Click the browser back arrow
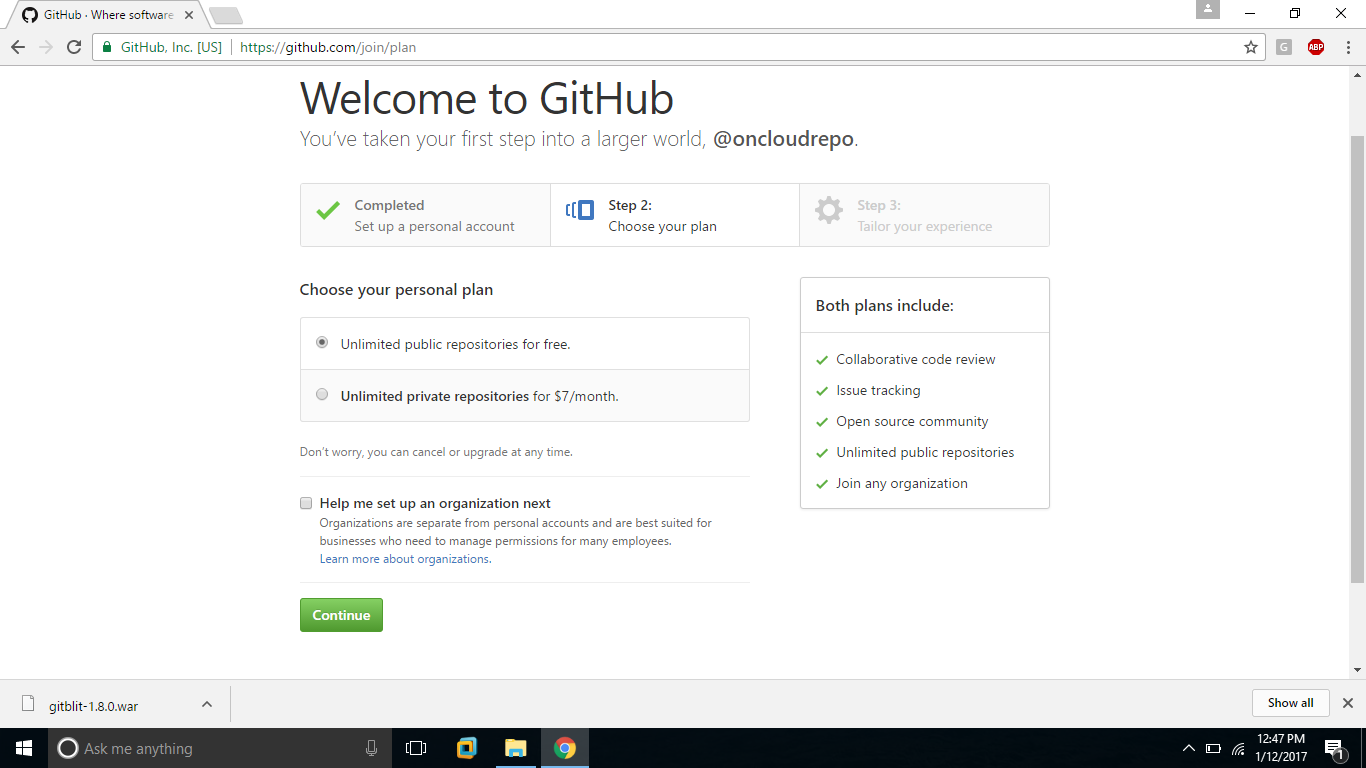The width and height of the screenshot is (1366, 768). (x=18, y=47)
